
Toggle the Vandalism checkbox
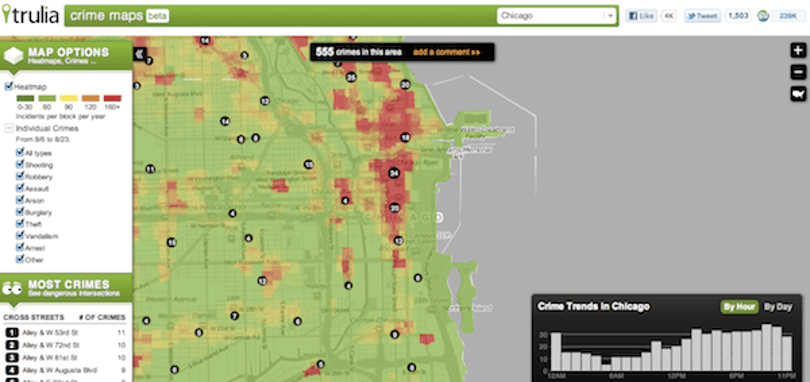pos(20,236)
